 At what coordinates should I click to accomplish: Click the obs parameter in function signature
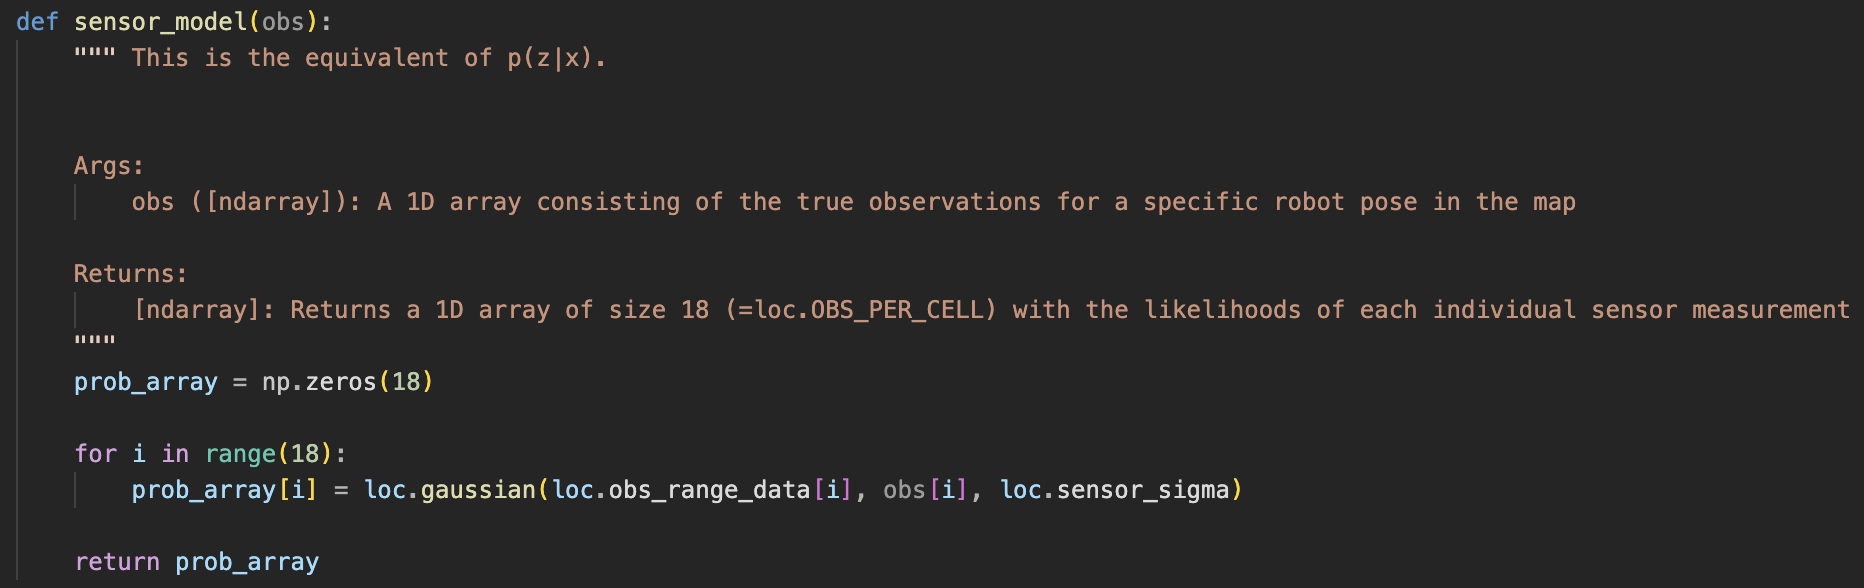[283, 22]
